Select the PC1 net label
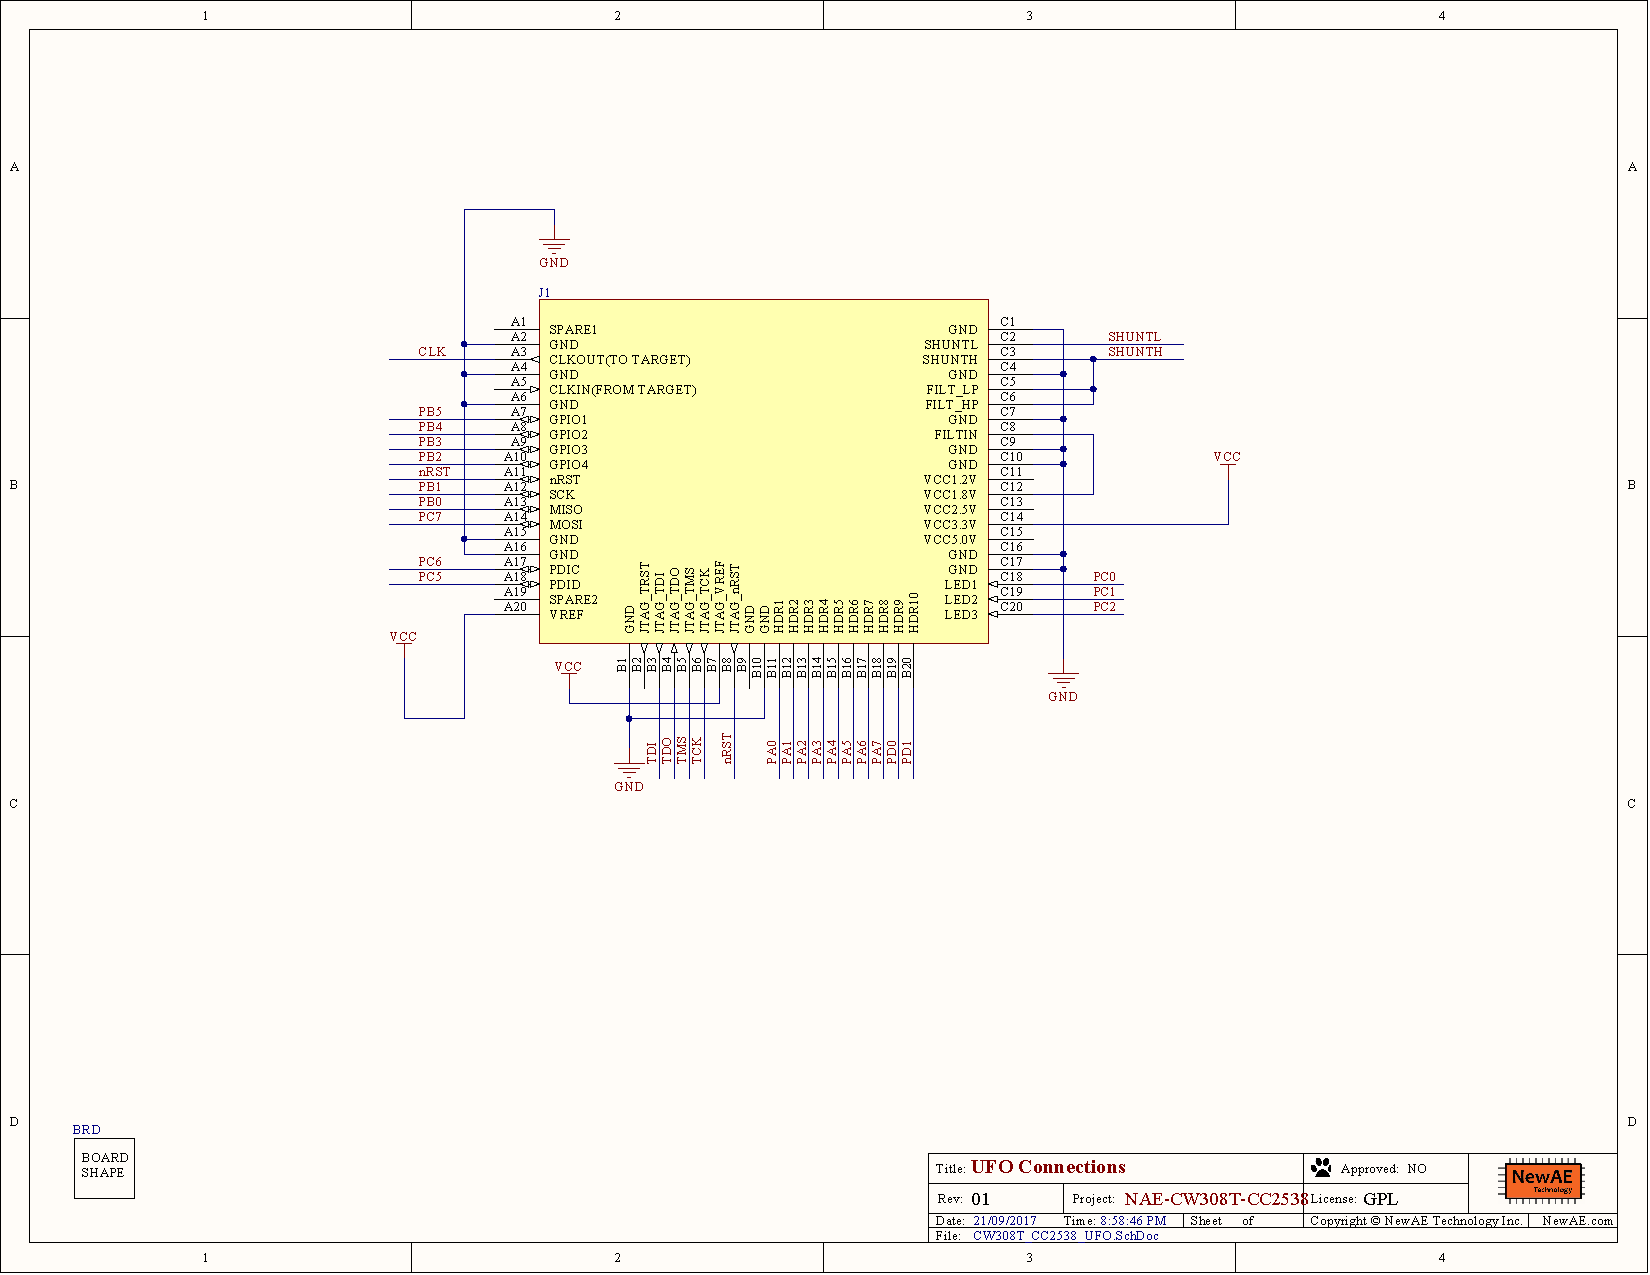This screenshot has width=1650, height=1275. pos(1104,592)
